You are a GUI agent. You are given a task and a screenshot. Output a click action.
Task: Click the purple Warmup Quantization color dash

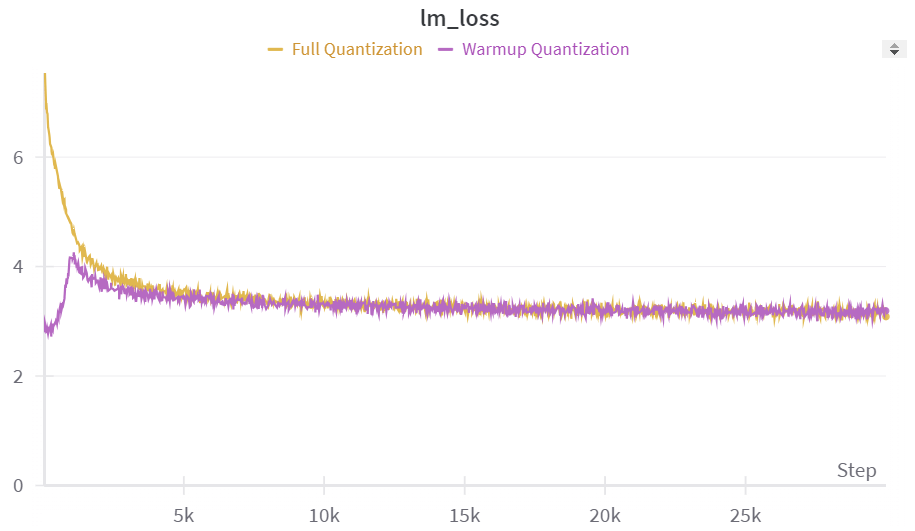446,49
